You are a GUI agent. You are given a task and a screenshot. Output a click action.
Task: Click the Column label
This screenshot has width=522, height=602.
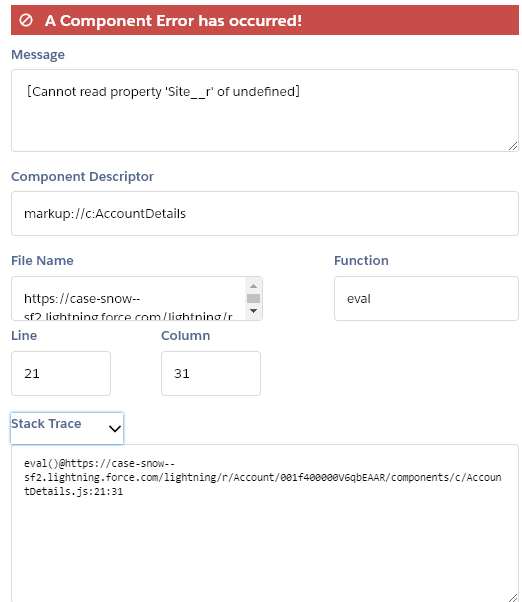click(x=185, y=336)
